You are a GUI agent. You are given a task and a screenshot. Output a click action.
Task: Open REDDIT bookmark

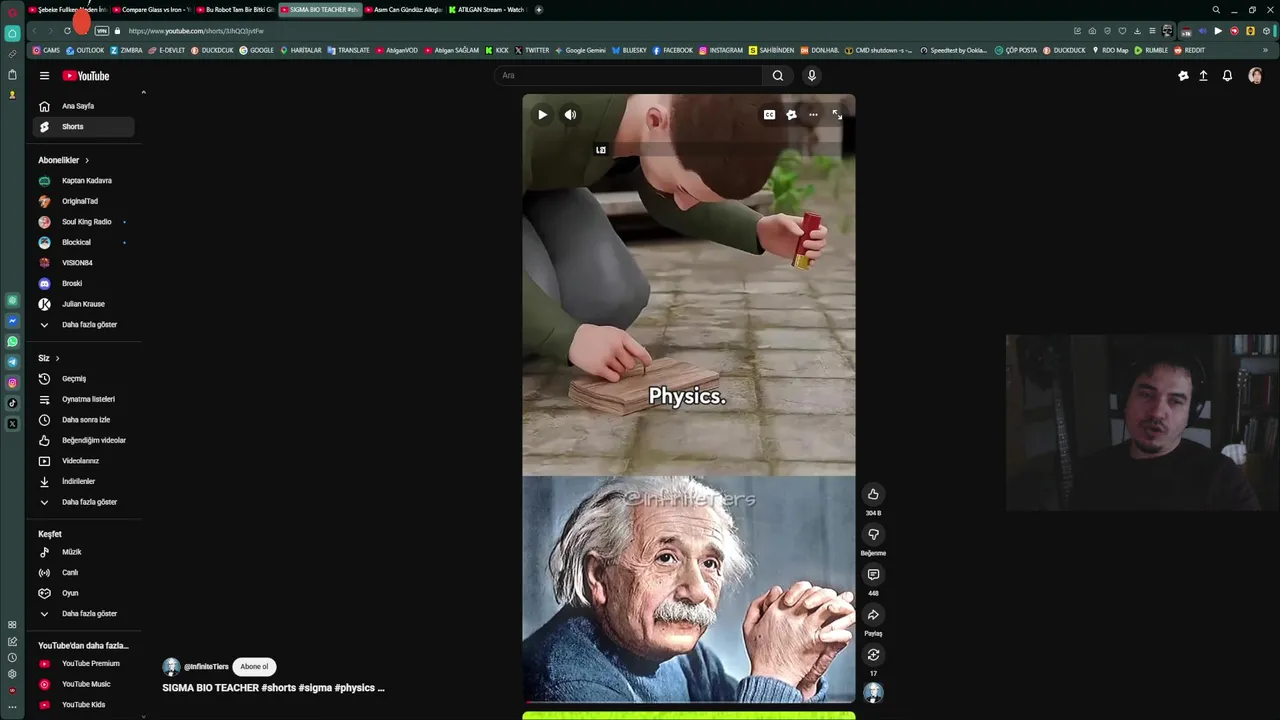[x=1190, y=50]
